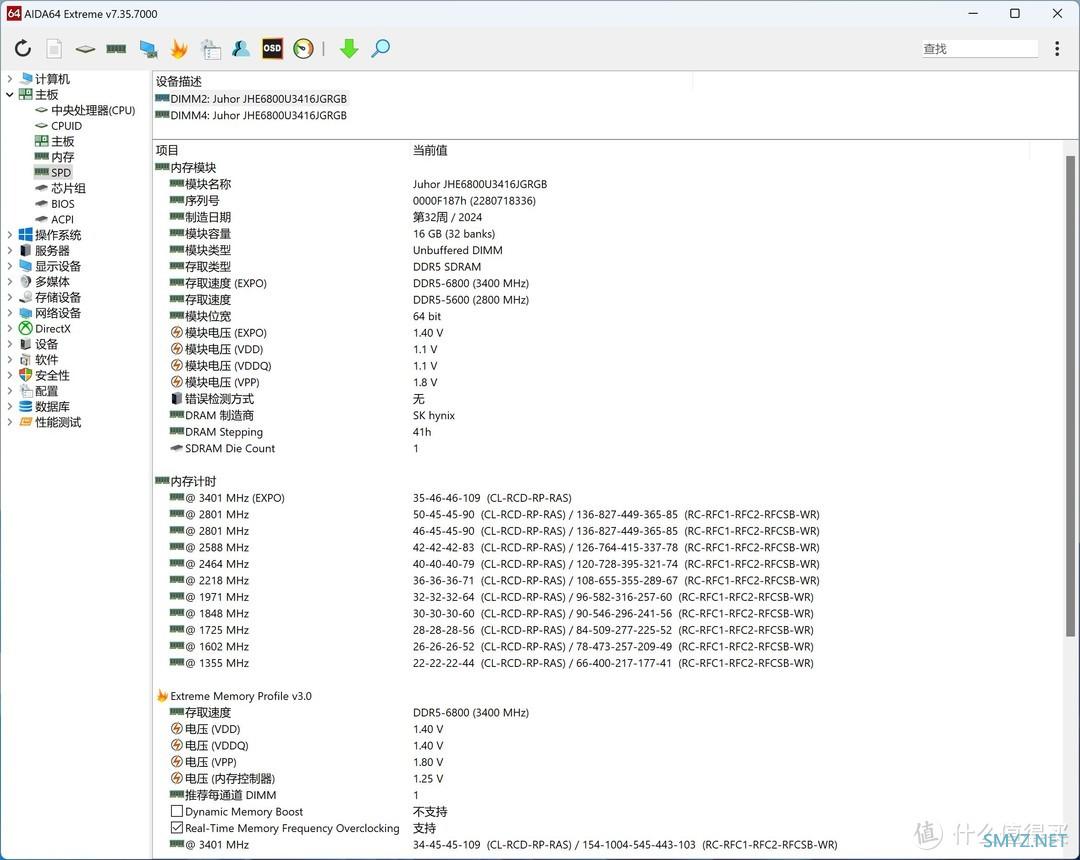Screen dimensions: 1080x860
Task: Select 内存 under 主板
Action: tap(63, 157)
